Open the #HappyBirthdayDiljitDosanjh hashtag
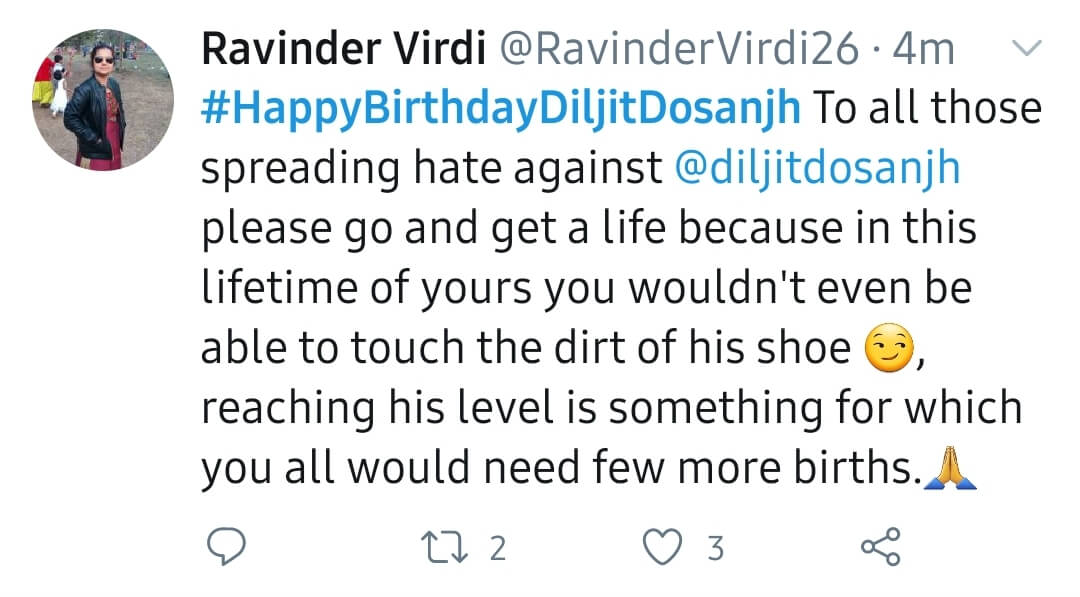Screen dimensions: 1080x597 (x=500, y=108)
